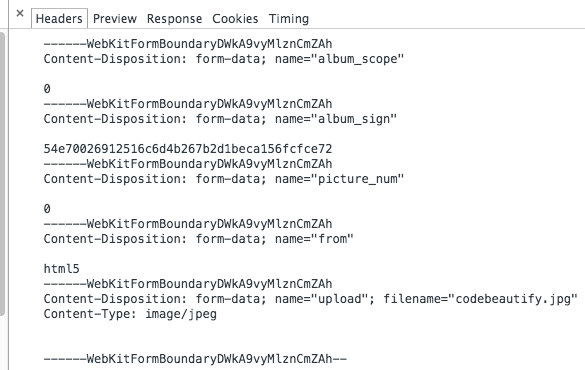Open the Response tab

pos(174,19)
